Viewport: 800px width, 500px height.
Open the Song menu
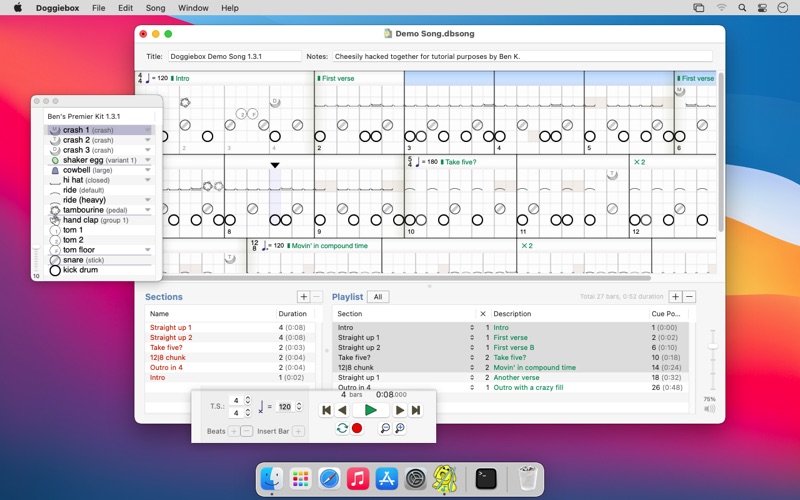(x=155, y=8)
